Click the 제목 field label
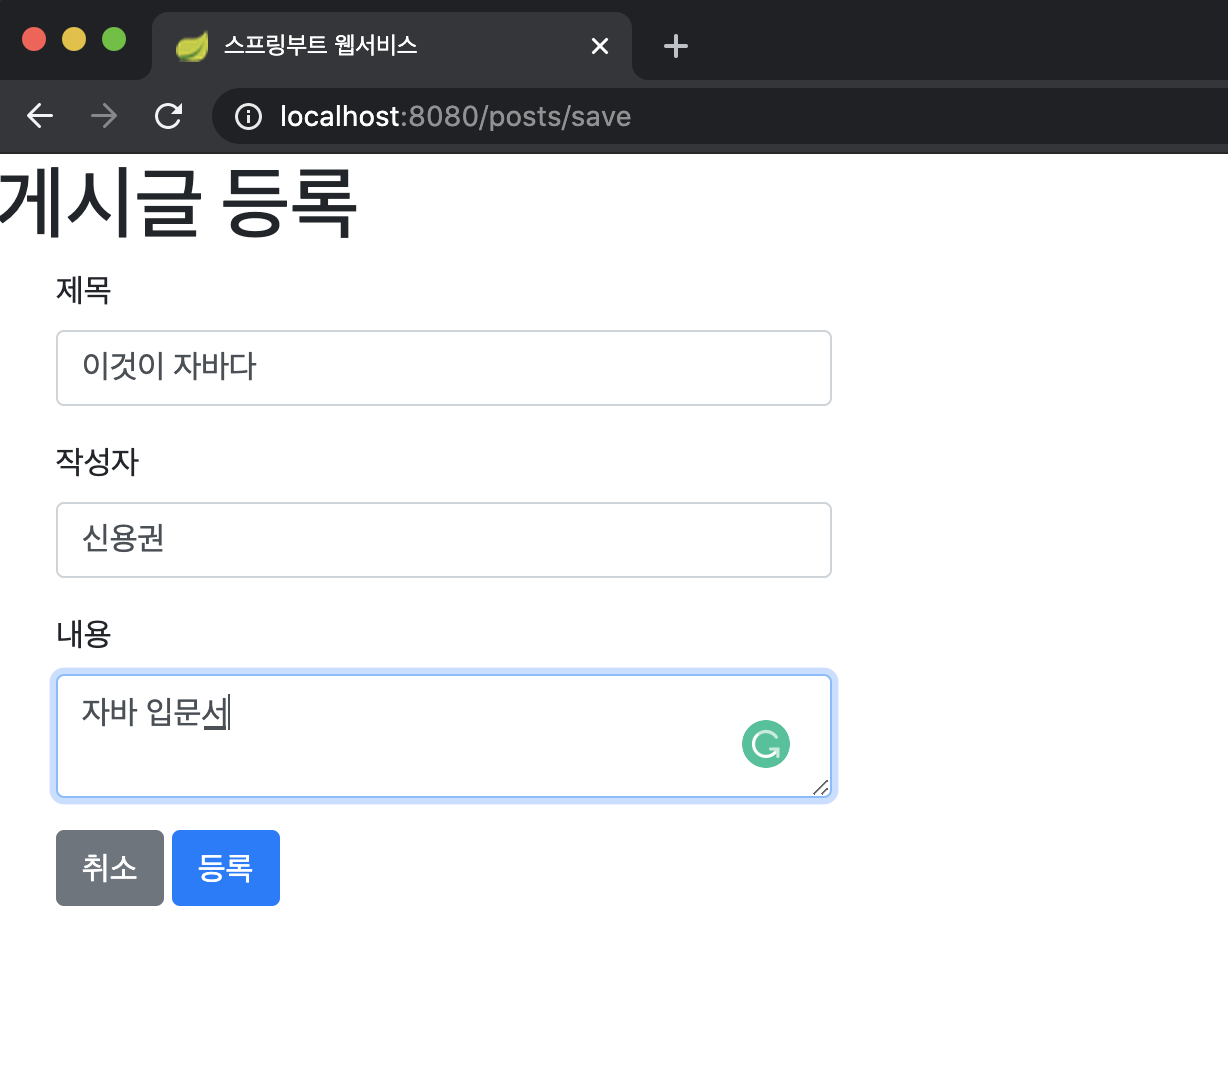The height and width of the screenshot is (1070, 1228). coord(83,290)
